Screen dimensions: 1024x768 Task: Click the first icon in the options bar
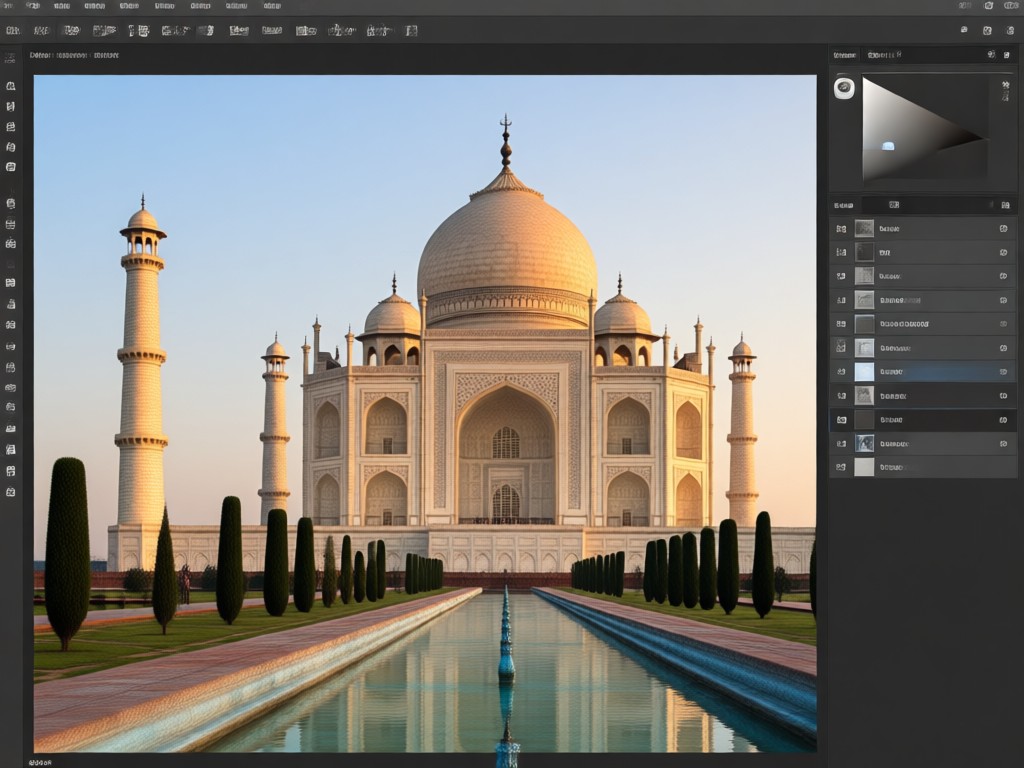(x=12, y=31)
